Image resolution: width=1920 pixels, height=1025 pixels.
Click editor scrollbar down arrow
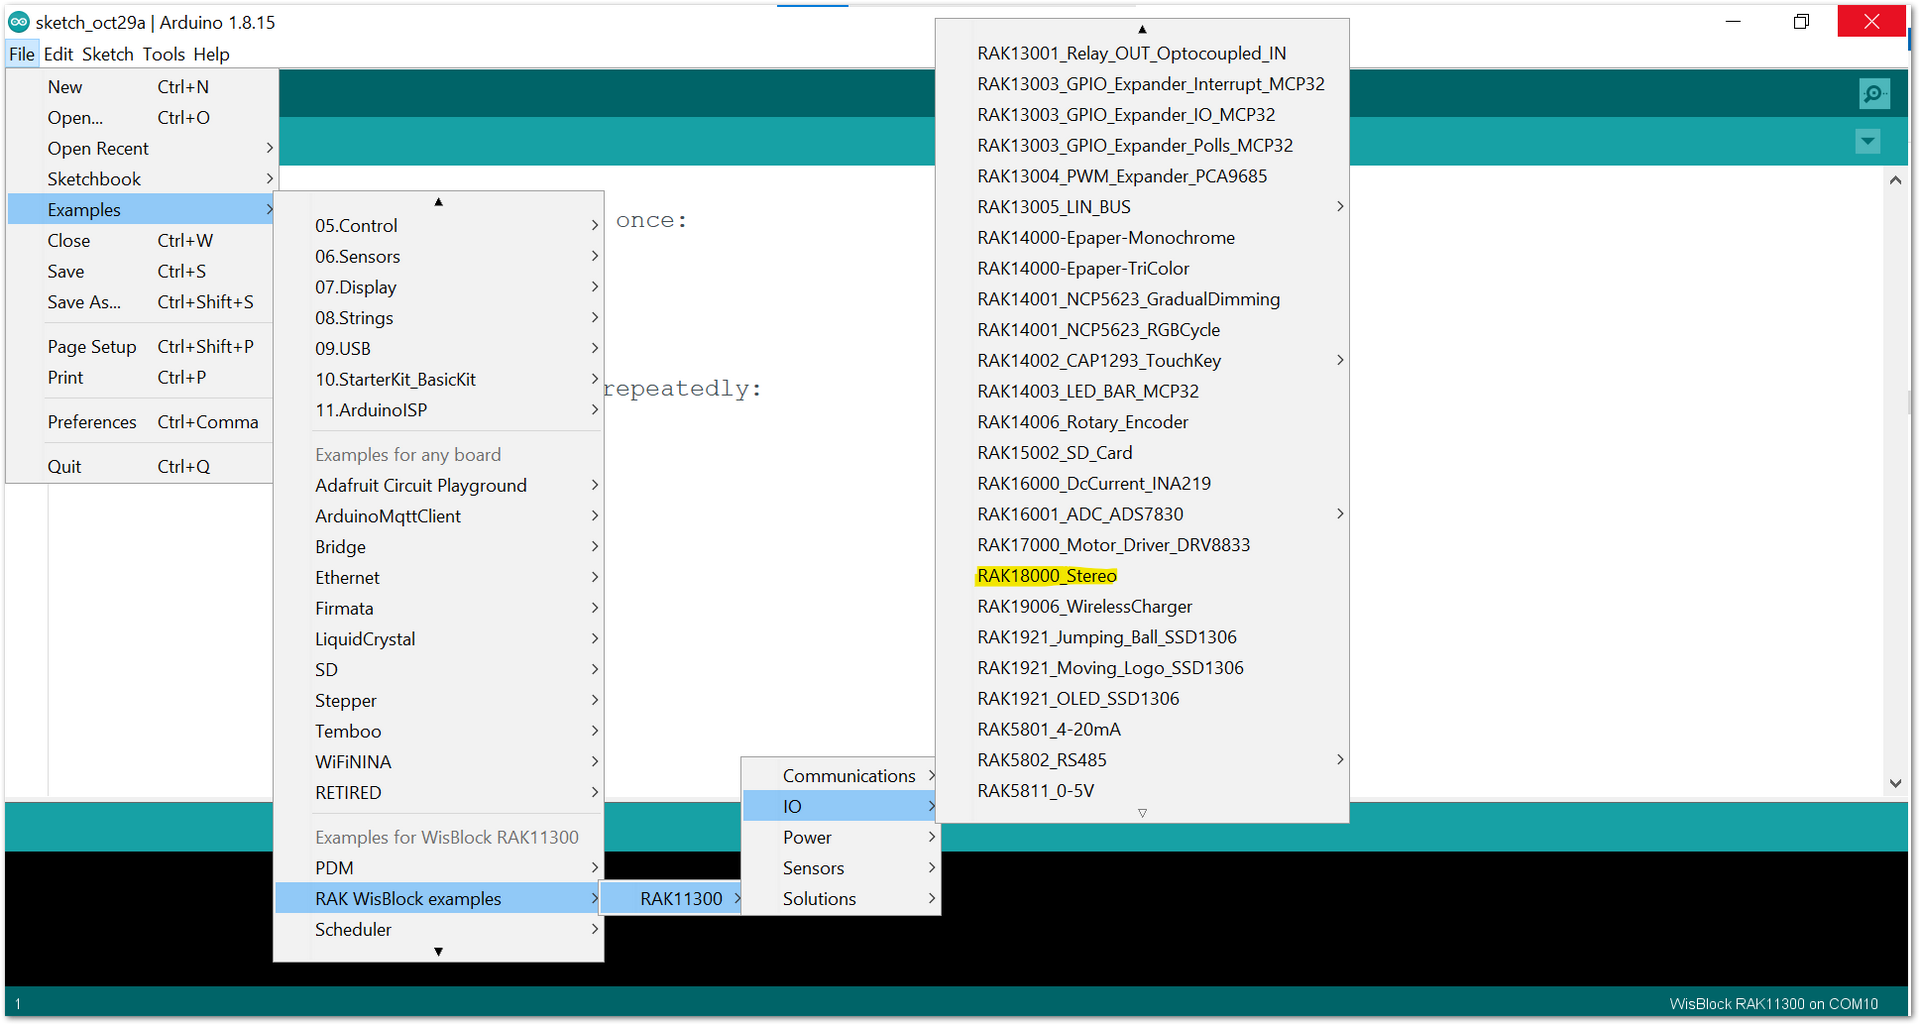coord(1895,783)
